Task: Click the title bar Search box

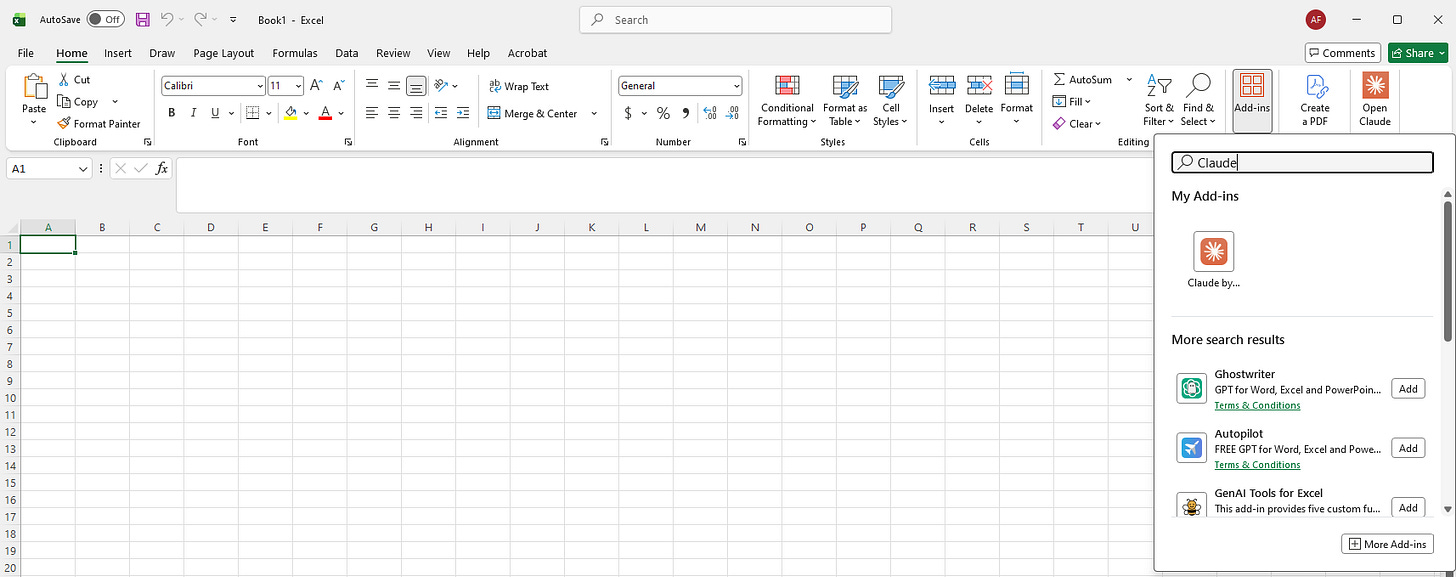Action: (x=735, y=19)
